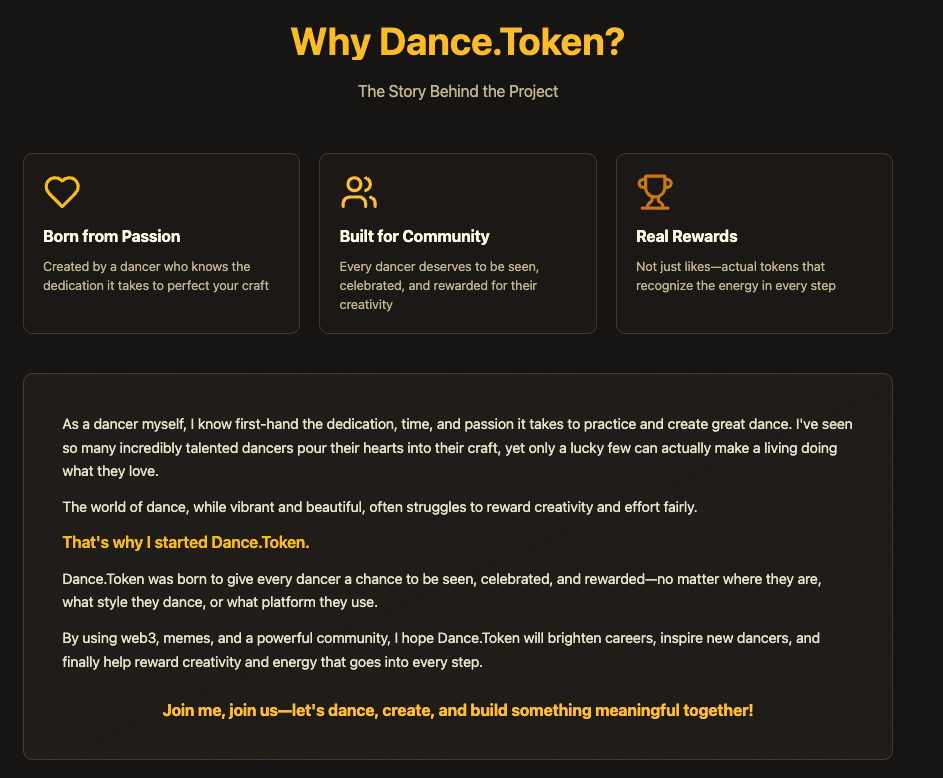Click the paragraph starting "As a dancer myself"
Screen dimensions: 943x778
(457, 447)
